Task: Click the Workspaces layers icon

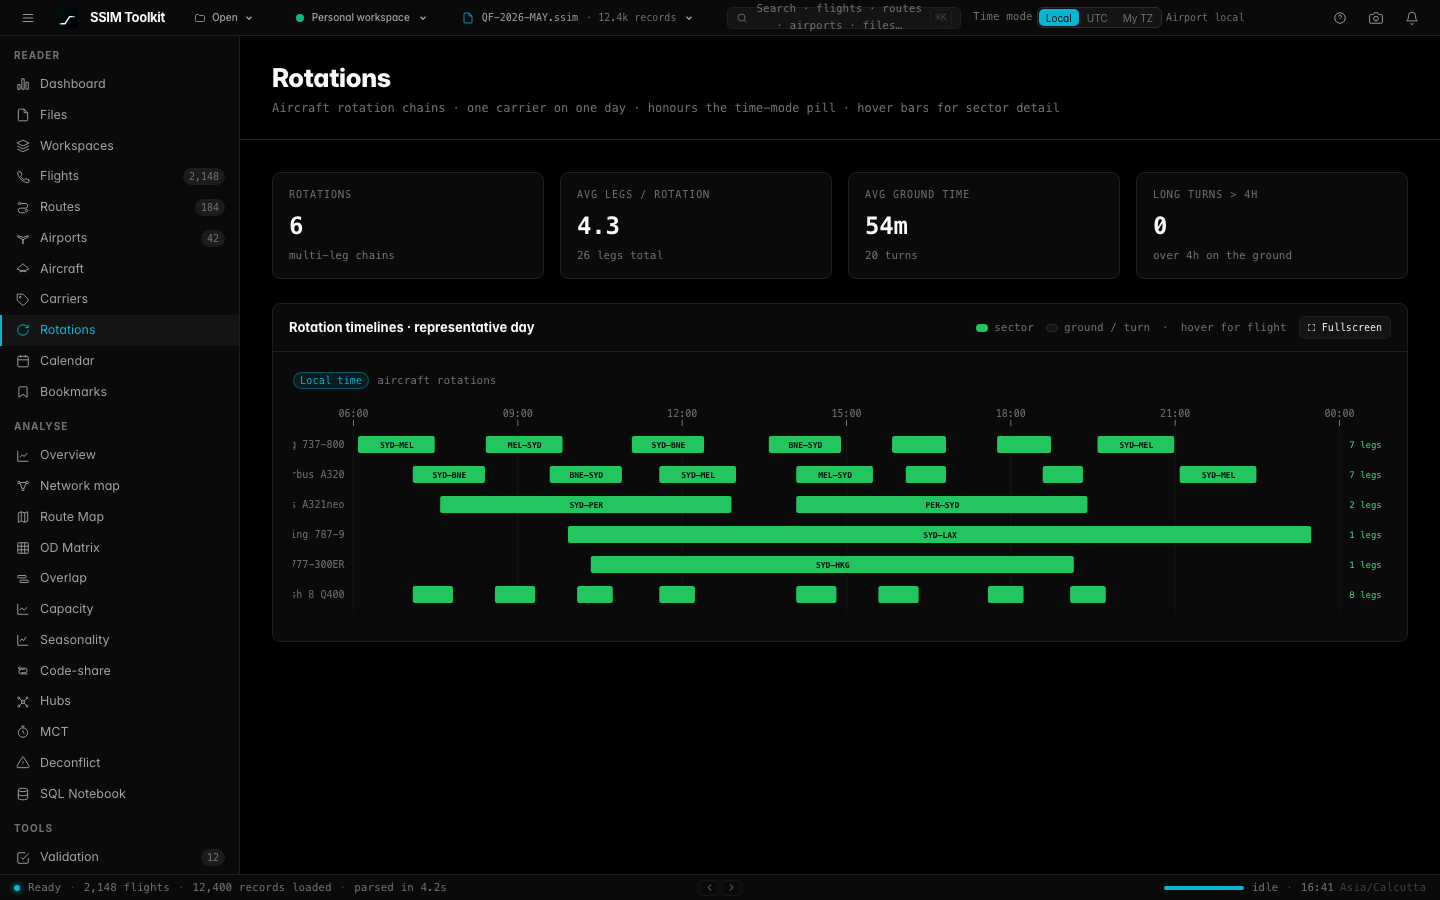Action: pyautogui.click(x=23, y=146)
